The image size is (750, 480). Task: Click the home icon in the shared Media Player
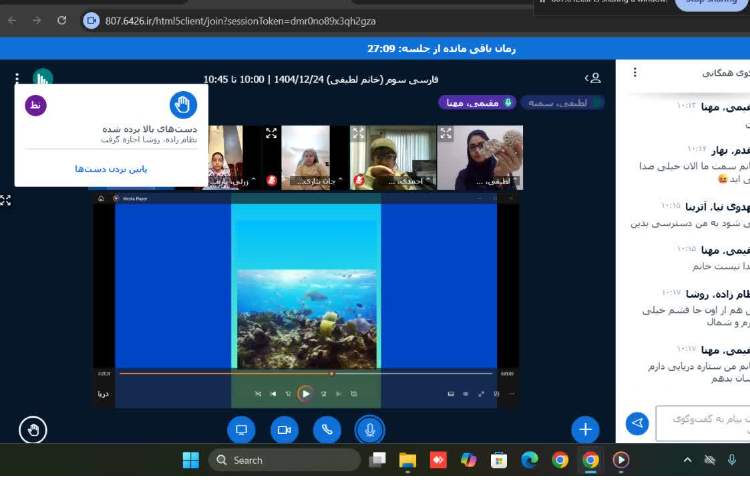point(101,198)
